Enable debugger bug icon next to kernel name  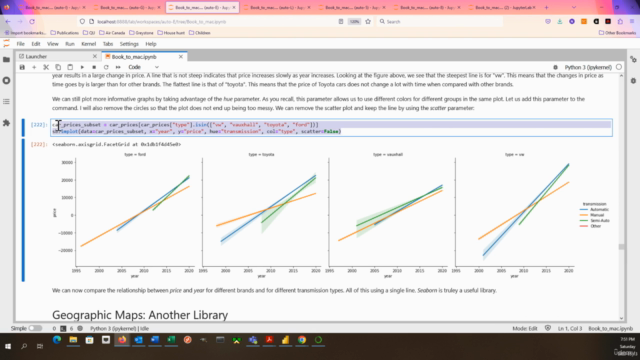[x=555, y=67]
